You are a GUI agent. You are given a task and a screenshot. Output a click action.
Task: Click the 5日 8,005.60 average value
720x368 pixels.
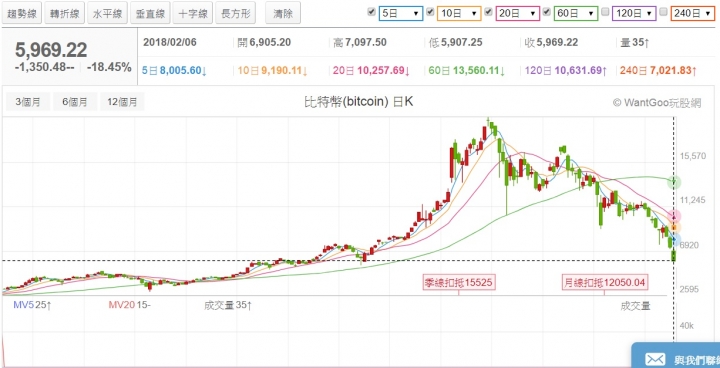(x=174, y=71)
